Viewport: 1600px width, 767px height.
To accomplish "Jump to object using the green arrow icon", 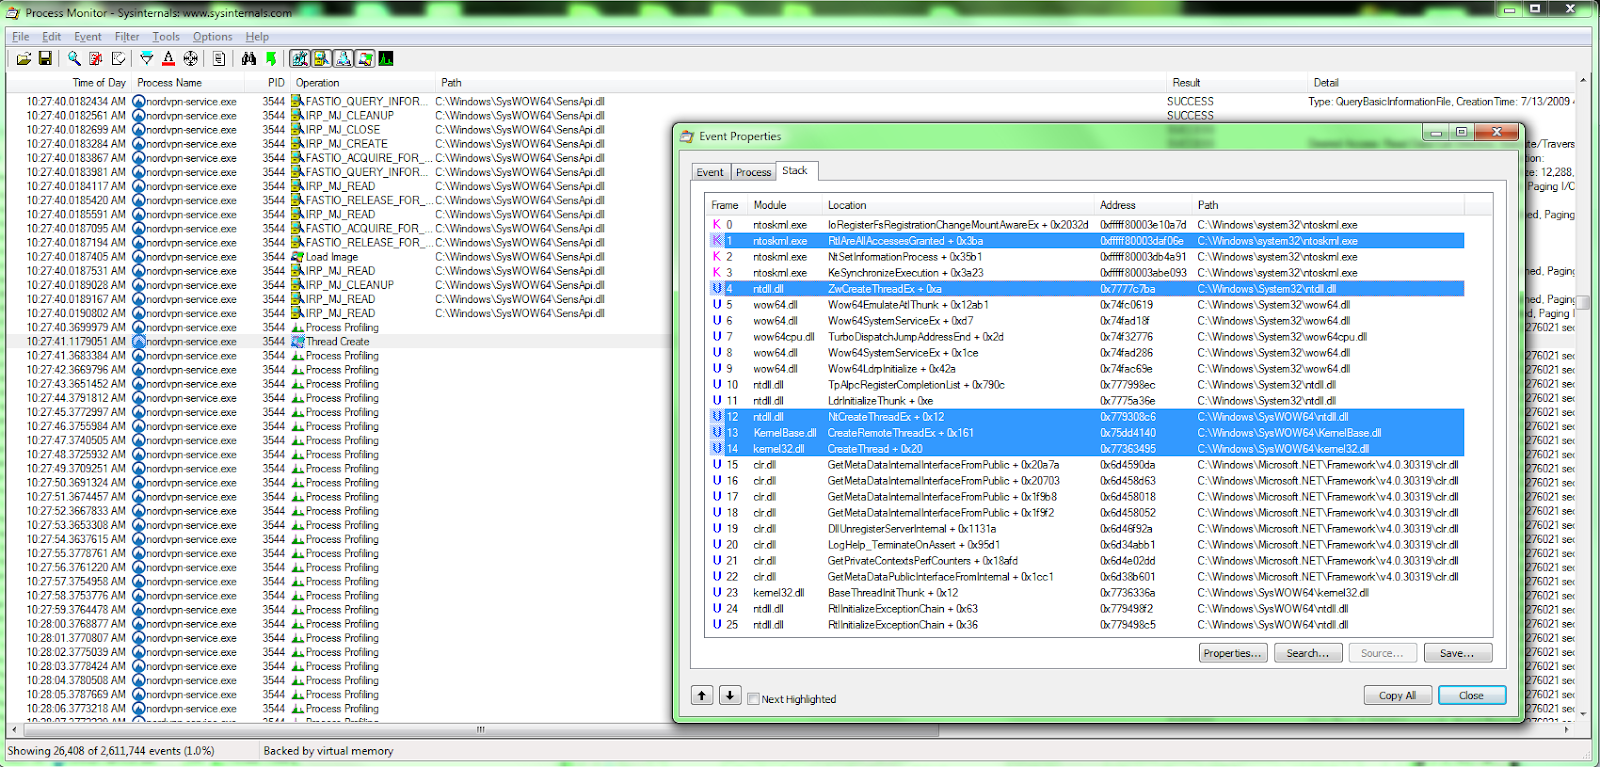I will click(270, 59).
